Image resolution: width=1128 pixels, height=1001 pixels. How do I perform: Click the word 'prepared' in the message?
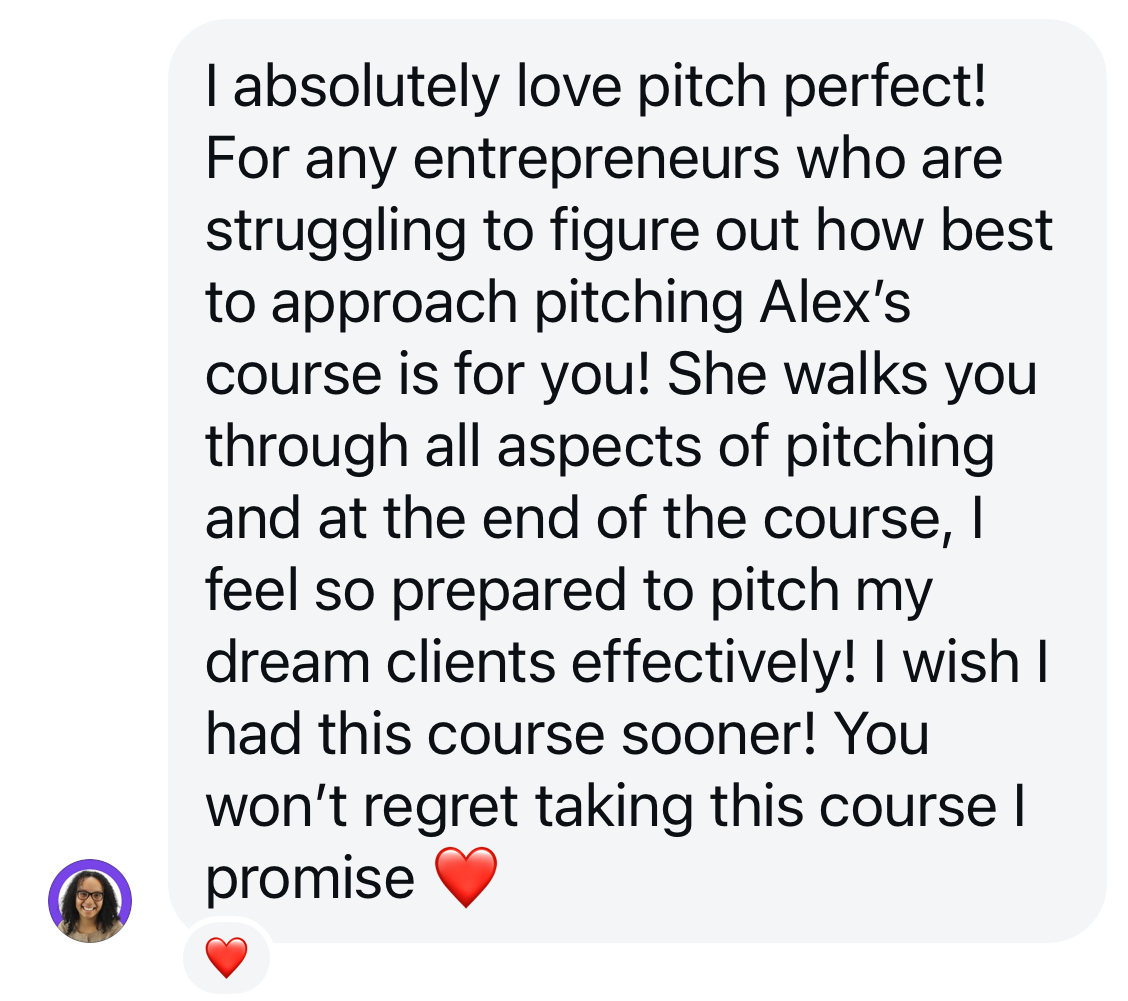509,593
